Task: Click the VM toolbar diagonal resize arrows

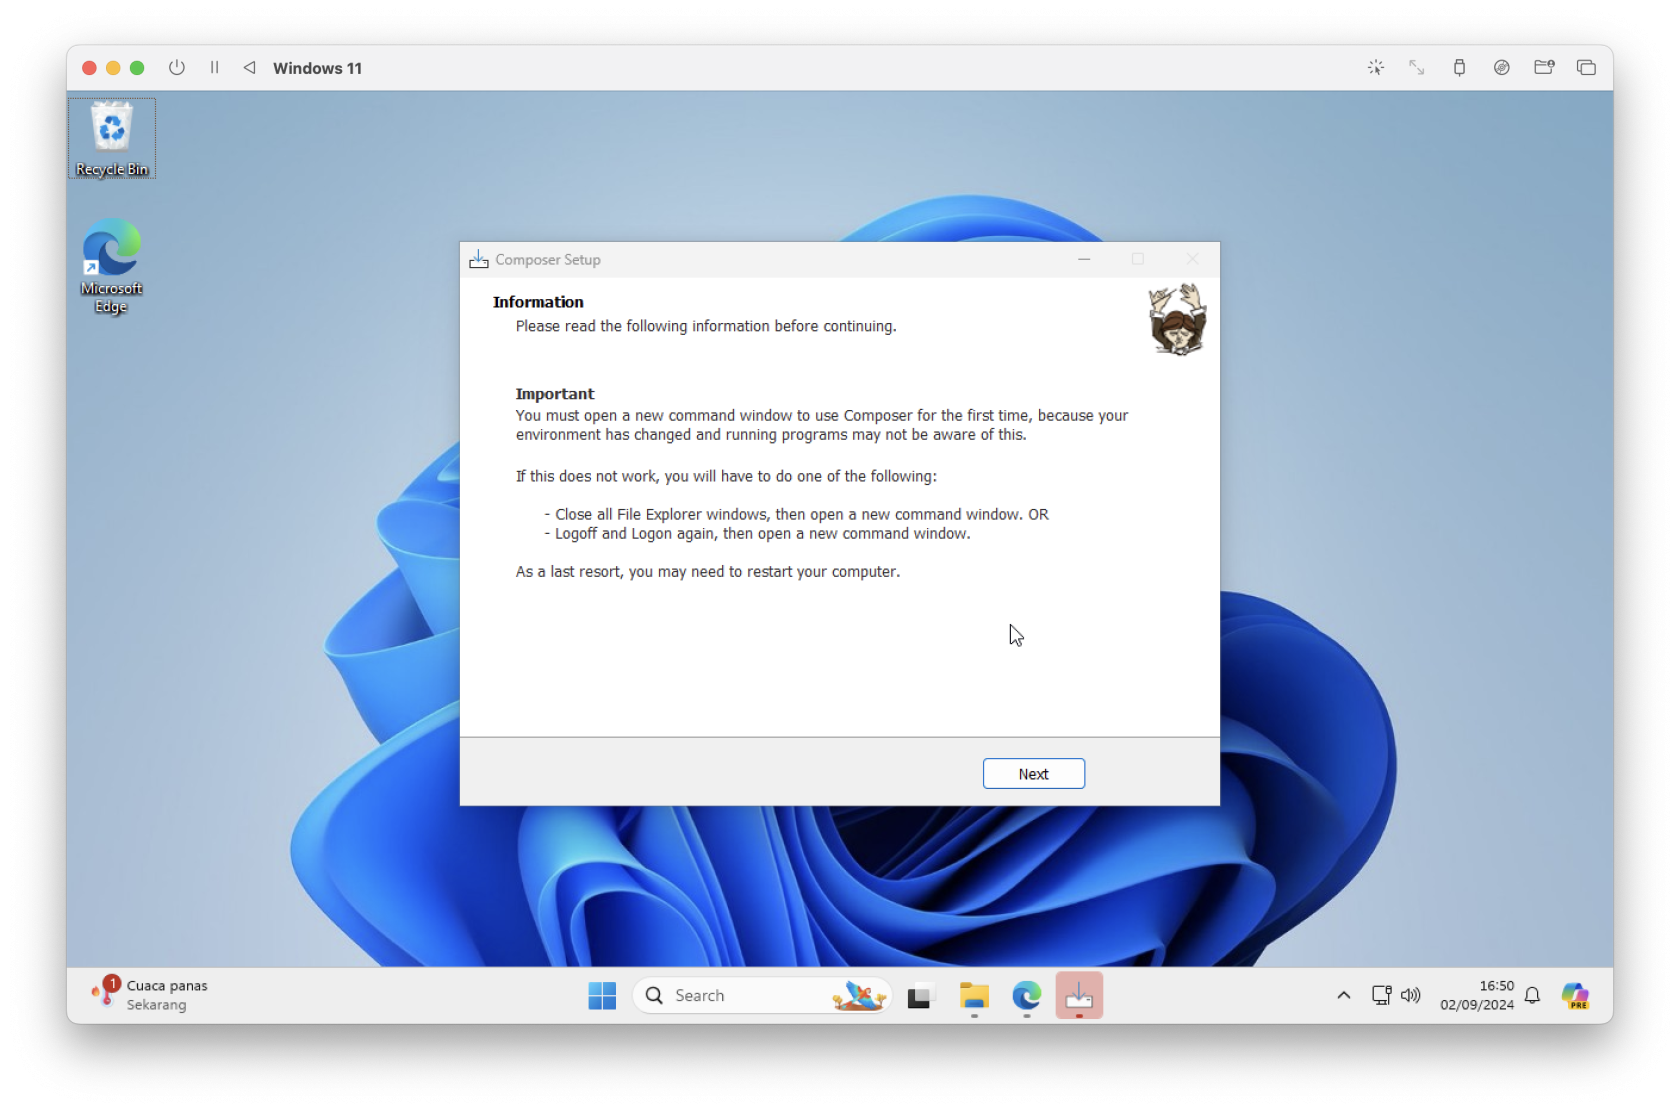Action: click(x=1417, y=68)
